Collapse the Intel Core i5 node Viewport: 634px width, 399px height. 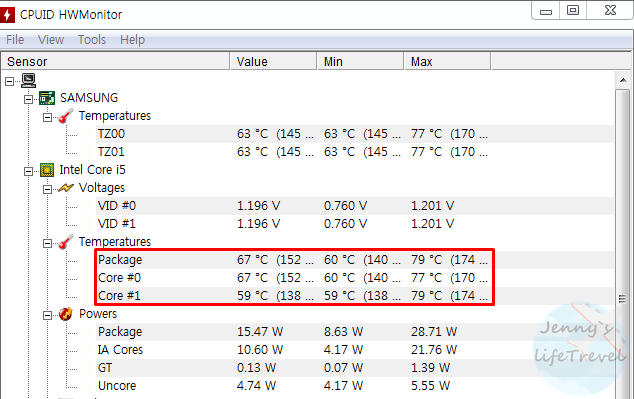coord(28,171)
